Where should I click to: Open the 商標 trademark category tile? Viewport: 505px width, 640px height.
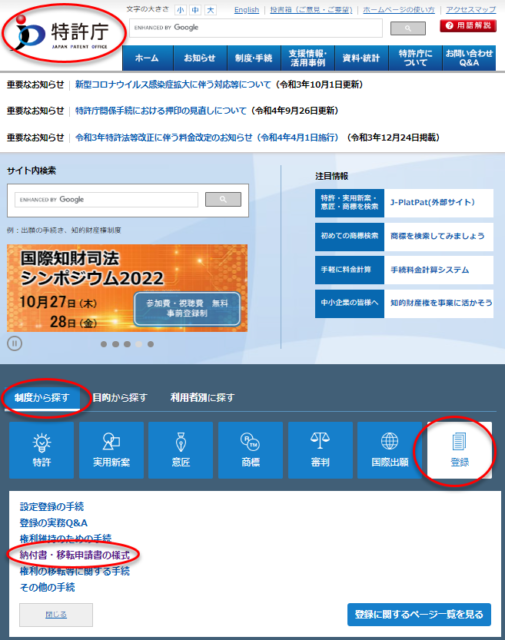coord(250,450)
